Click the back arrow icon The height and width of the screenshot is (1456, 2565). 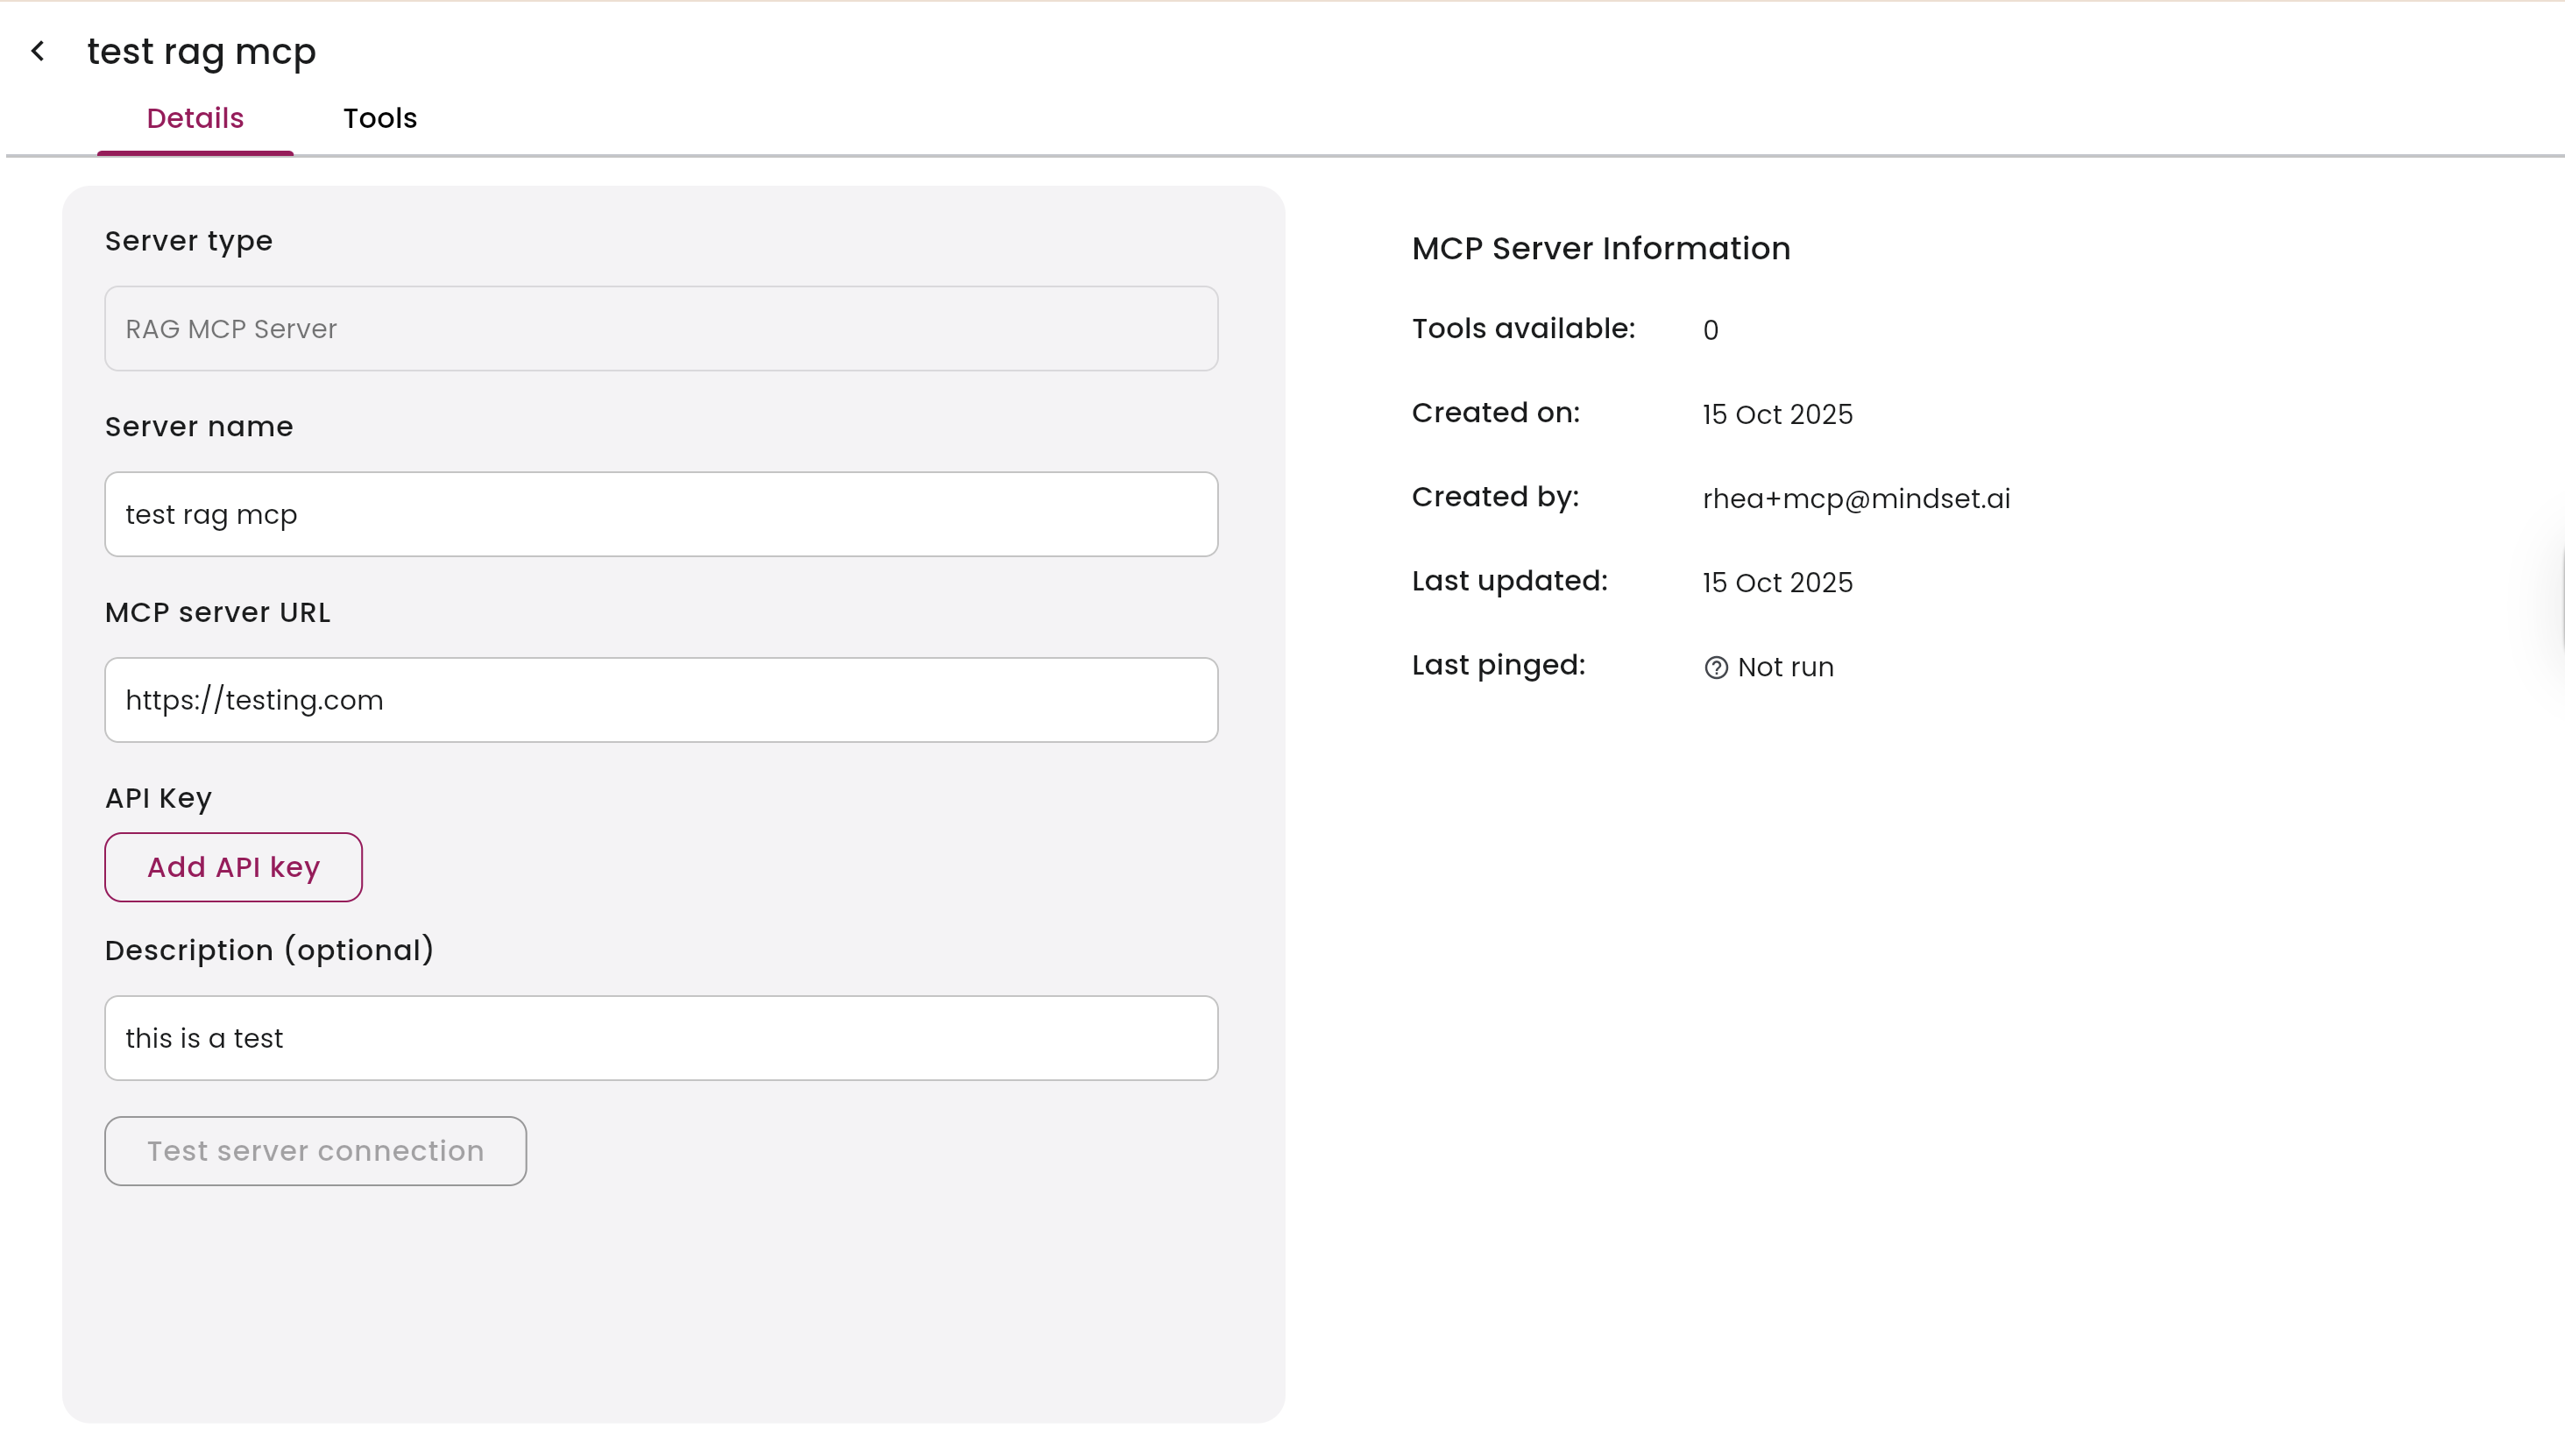click(x=38, y=51)
